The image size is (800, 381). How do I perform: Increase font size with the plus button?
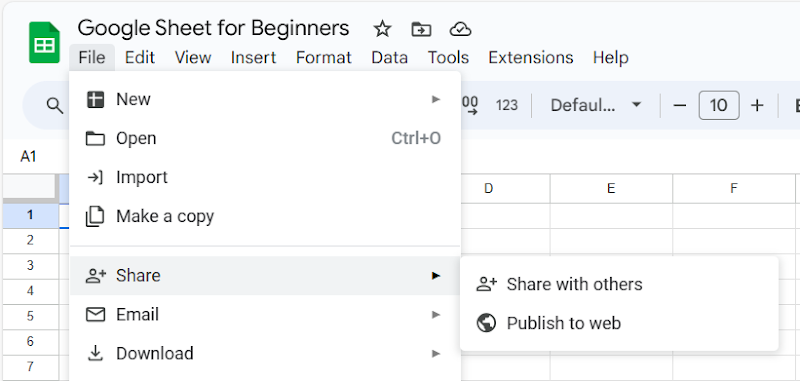(757, 106)
